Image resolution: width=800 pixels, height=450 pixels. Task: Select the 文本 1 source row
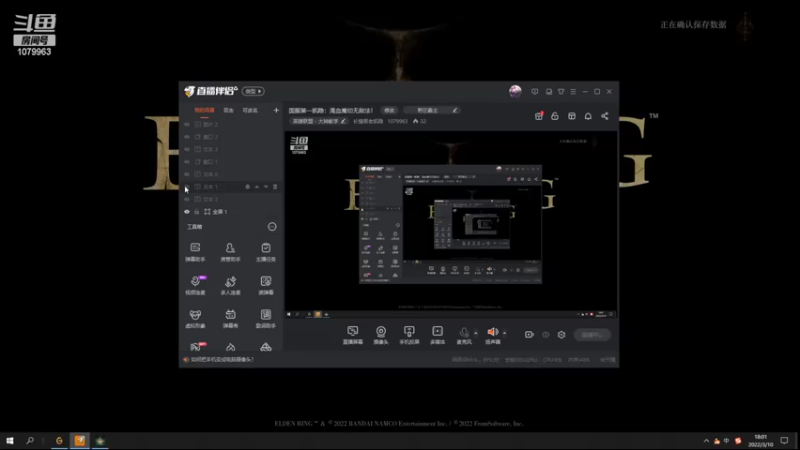231,187
